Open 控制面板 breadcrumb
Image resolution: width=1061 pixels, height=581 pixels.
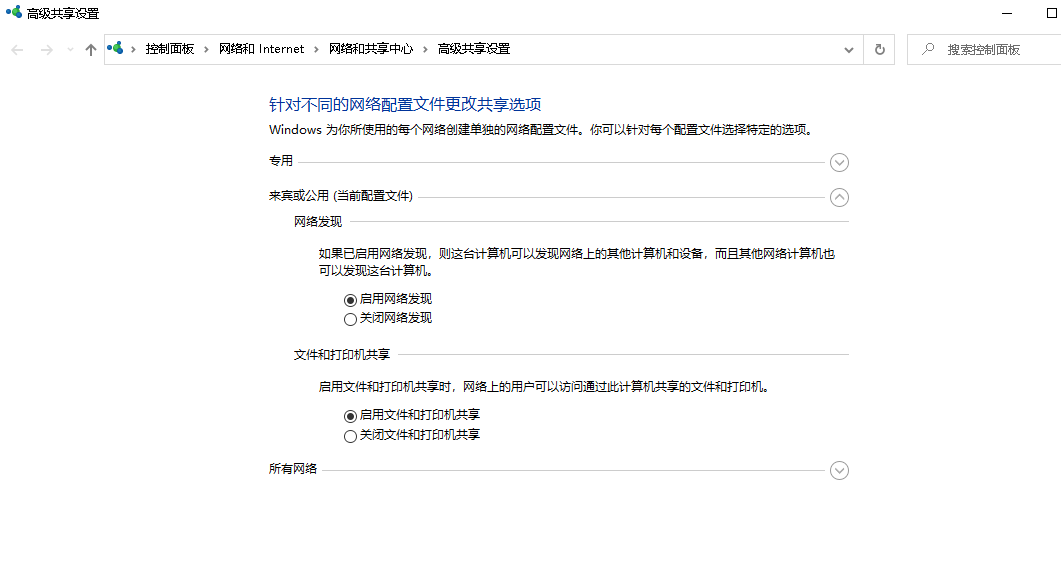point(170,49)
